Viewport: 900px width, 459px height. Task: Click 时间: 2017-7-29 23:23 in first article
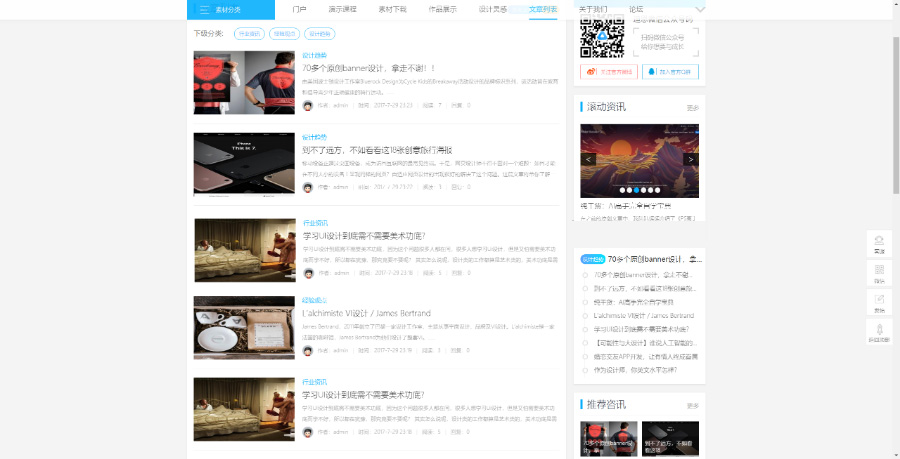click(385, 106)
